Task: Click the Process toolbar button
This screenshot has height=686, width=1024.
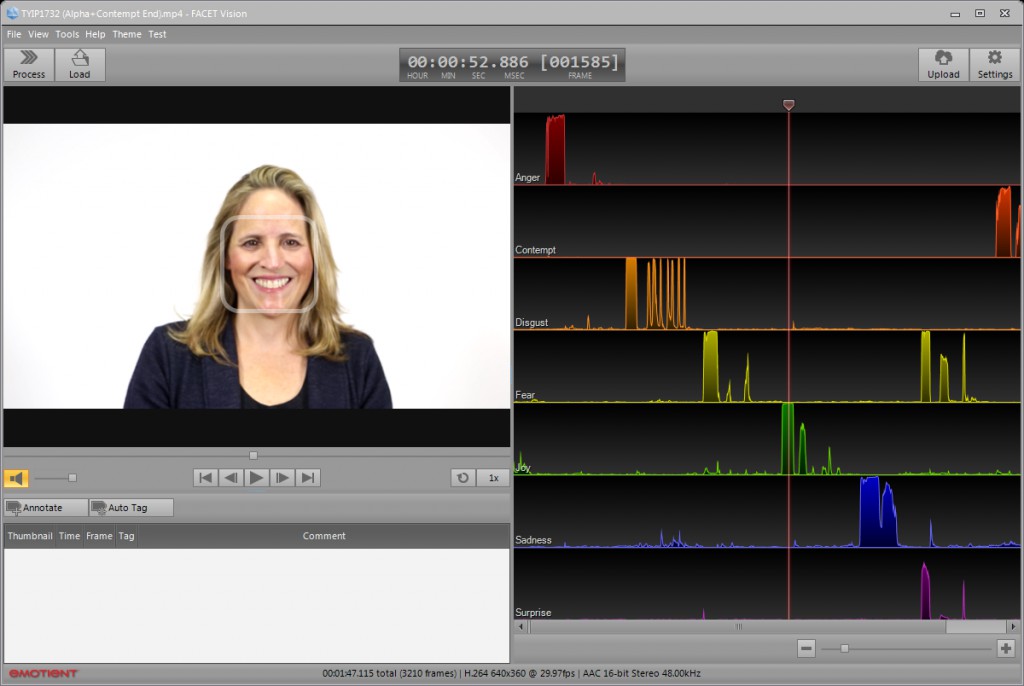Action: [29, 65]
